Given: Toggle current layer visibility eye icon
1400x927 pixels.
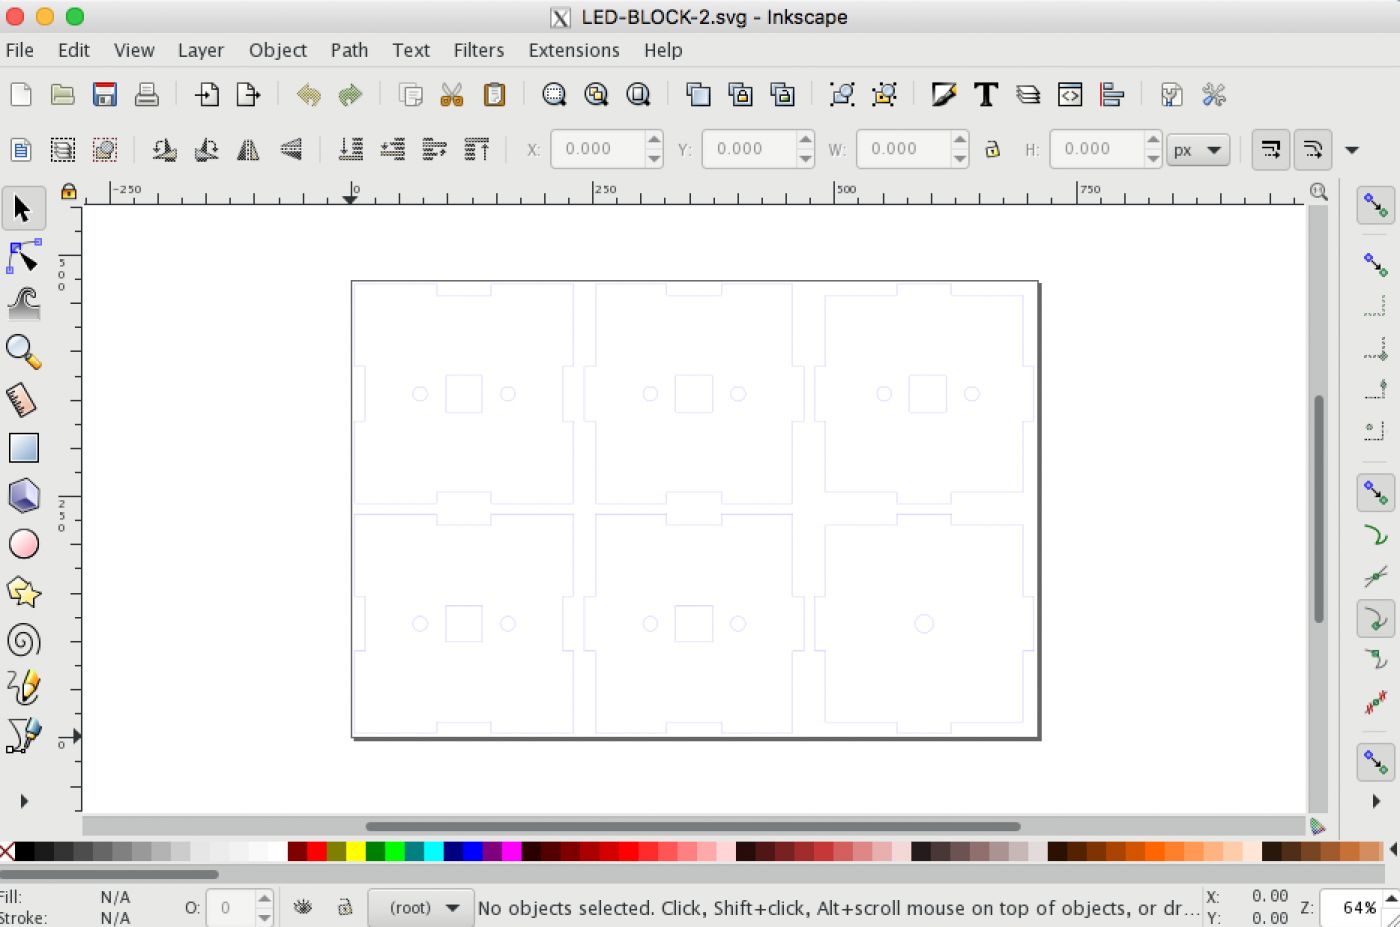Looking at the screenshot, I should click(x=303, y=907).
